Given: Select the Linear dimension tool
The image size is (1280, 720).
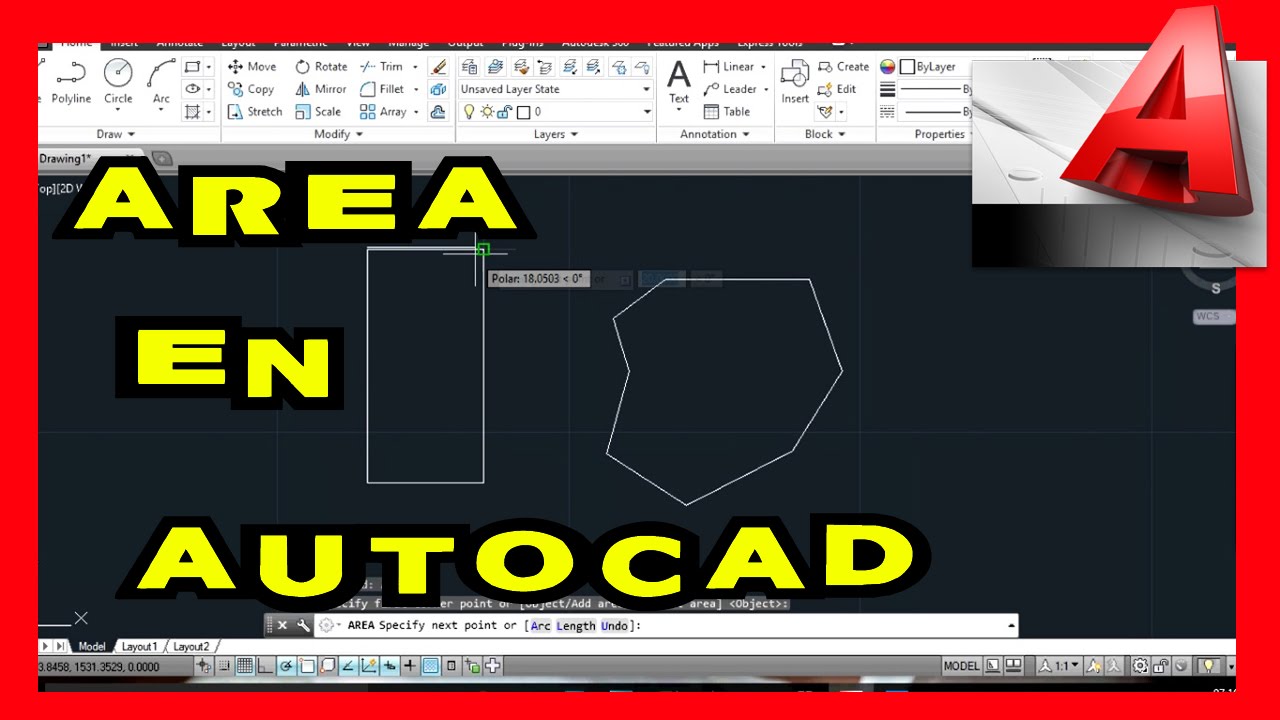Looking at the screenshot, I should point(729,67).
